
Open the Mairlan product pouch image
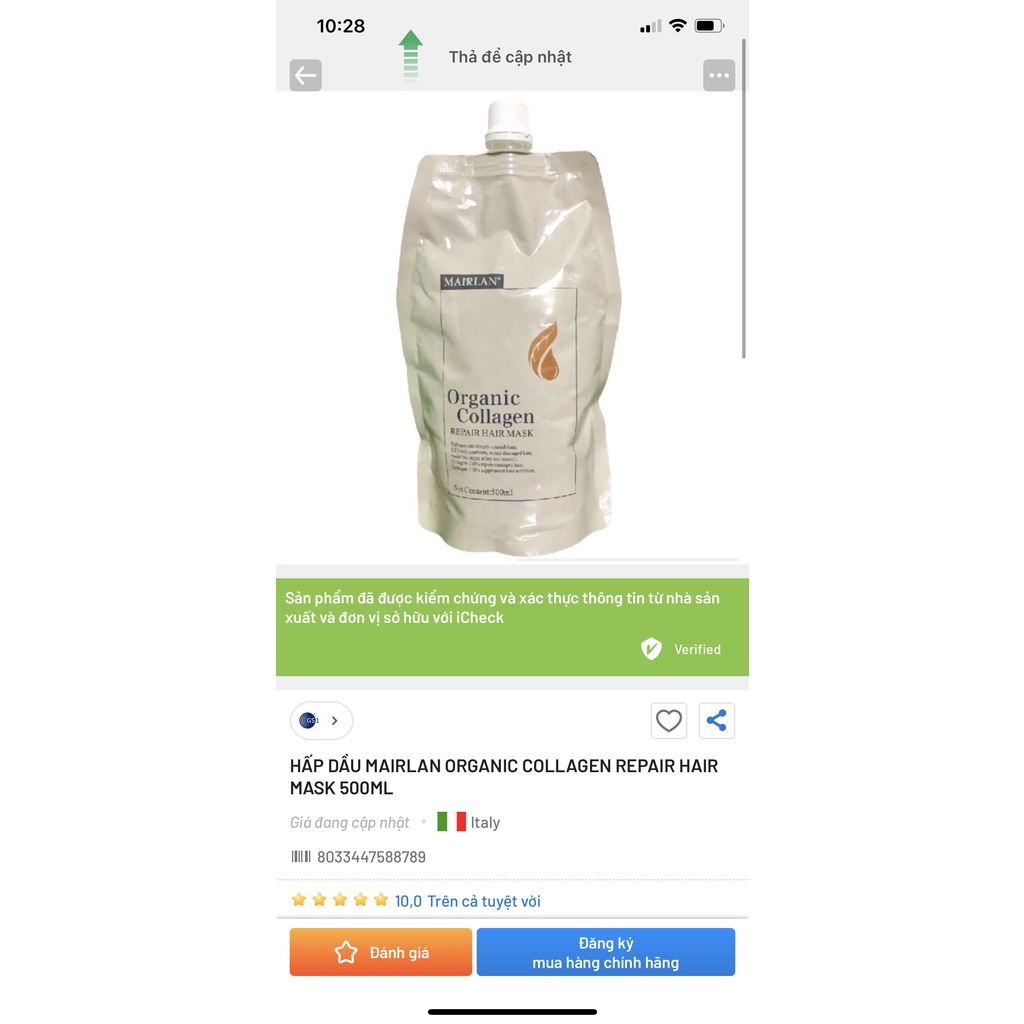pos(509,328)
